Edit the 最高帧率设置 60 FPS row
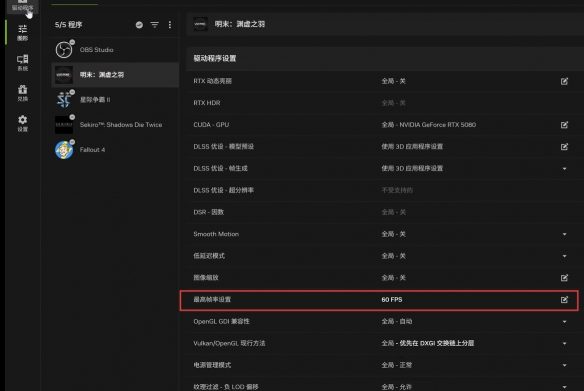Viewport: 584px width, 391px height. pos(564,300)
